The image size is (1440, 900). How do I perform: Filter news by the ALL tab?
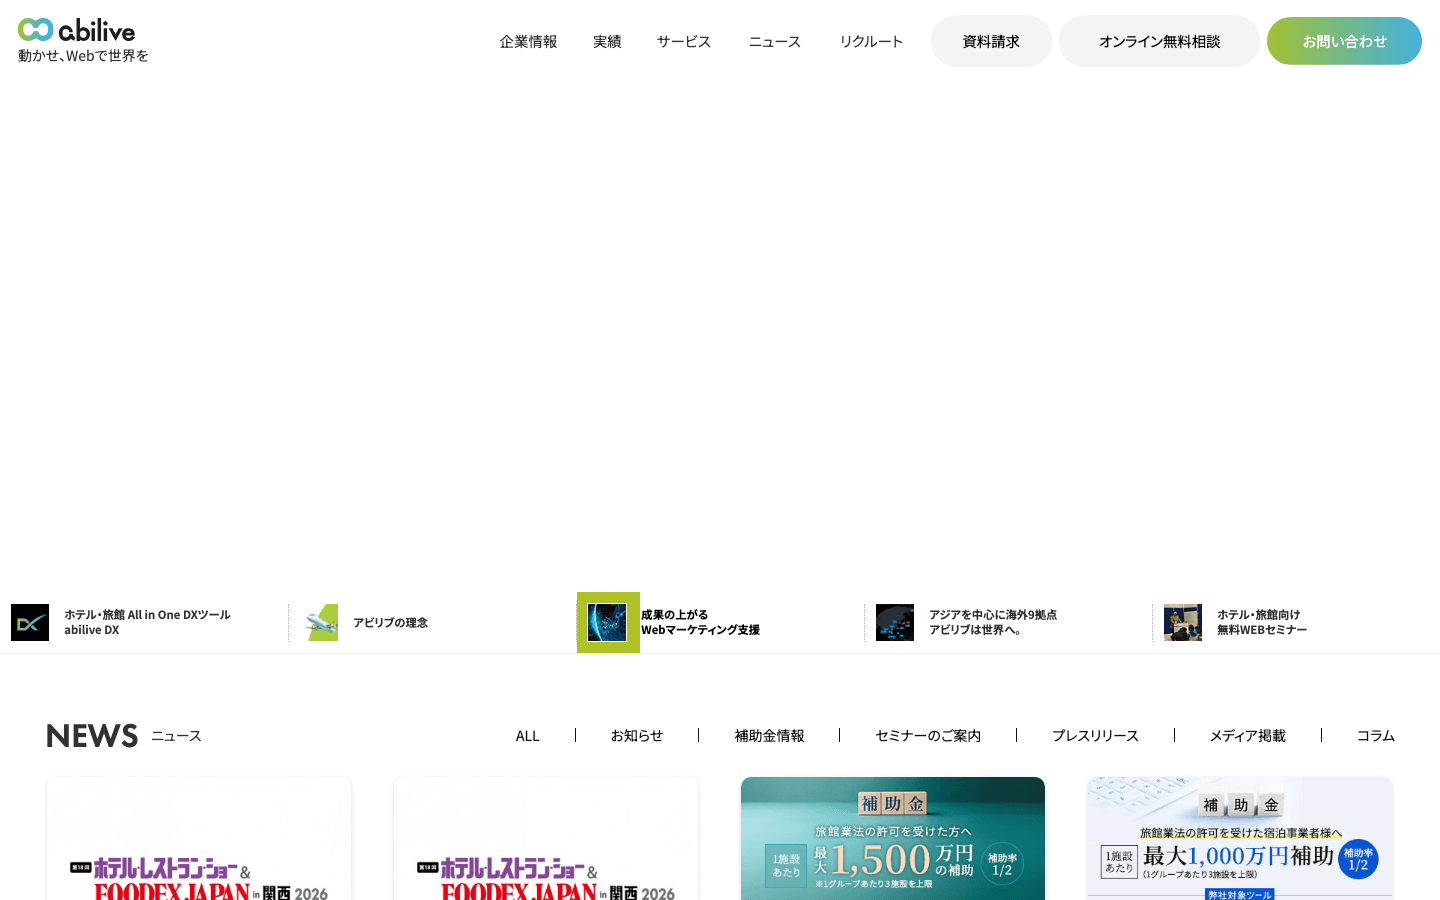pos(527,735)
